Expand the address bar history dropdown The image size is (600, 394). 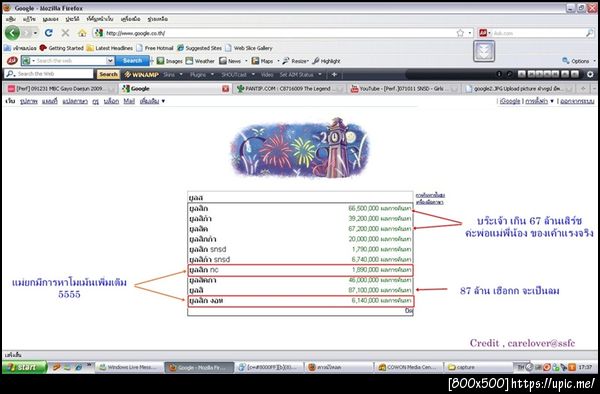[x=470, y=33]
